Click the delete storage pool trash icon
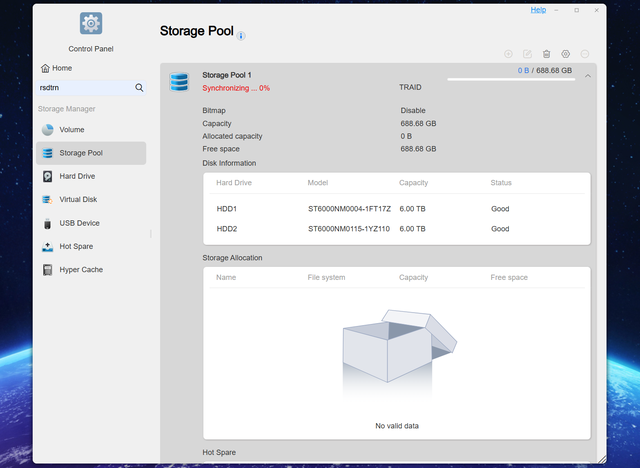The image size is (640, 468). 547,54
